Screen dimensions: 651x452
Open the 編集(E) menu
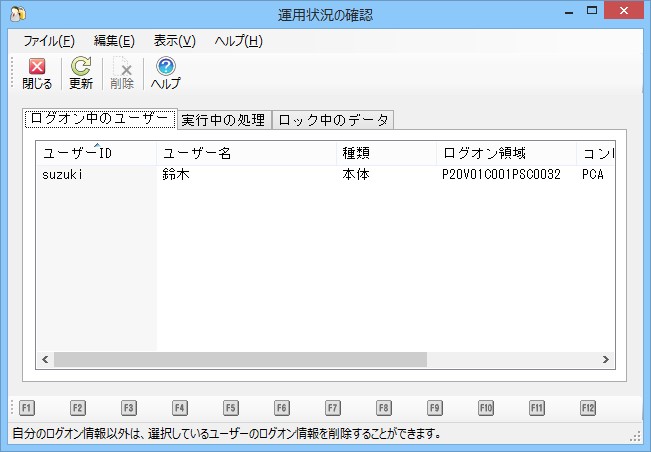point(113,41)
